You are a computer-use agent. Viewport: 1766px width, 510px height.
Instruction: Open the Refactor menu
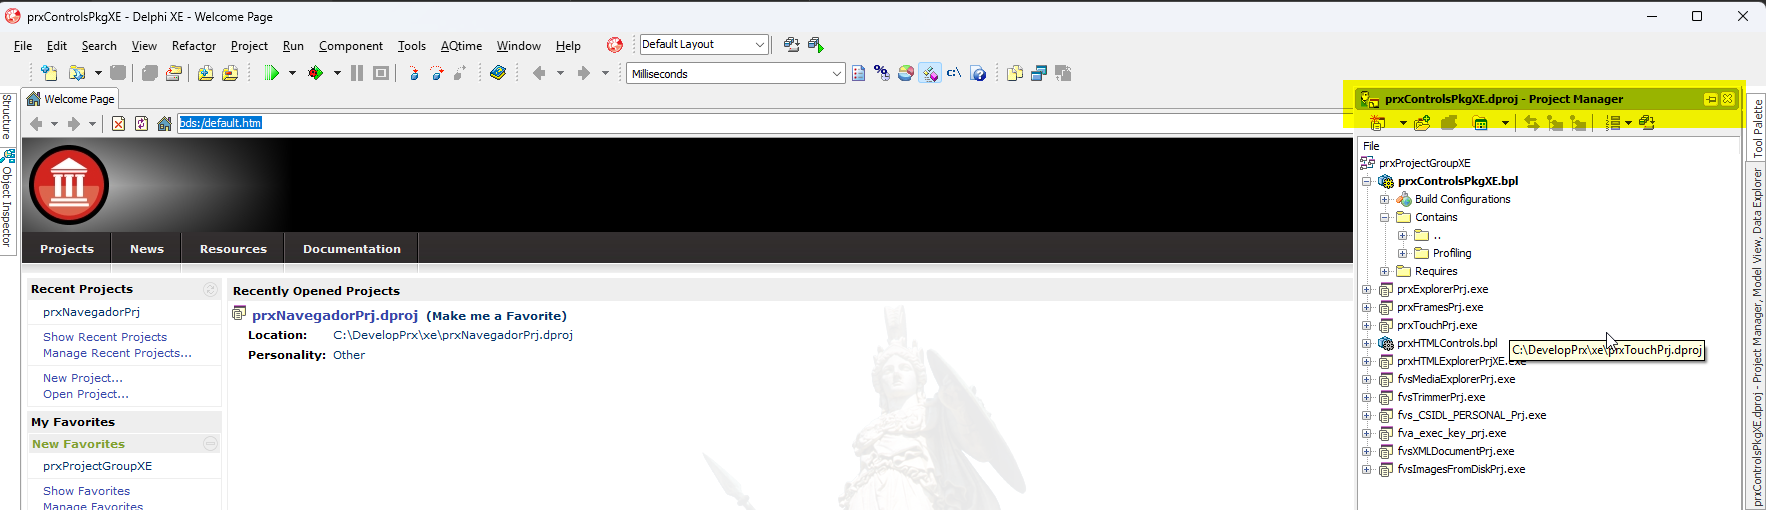pos(193,46)
